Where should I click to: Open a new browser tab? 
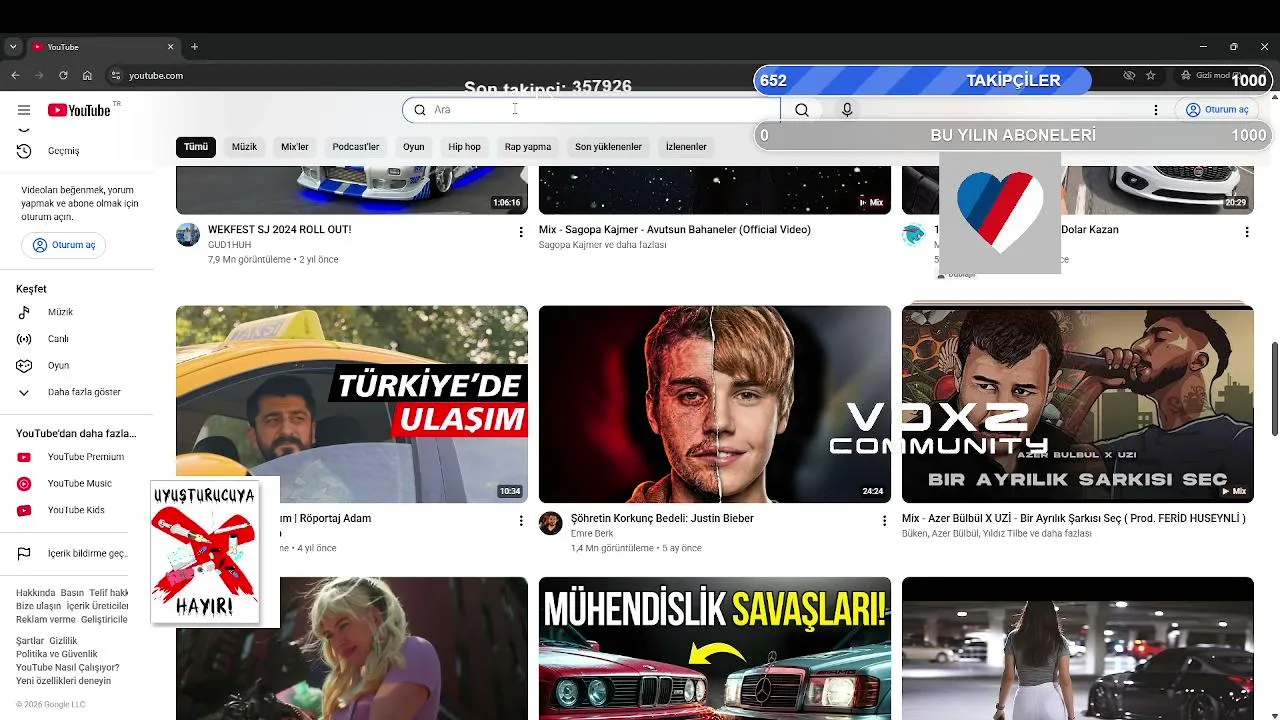coord(194,47)
